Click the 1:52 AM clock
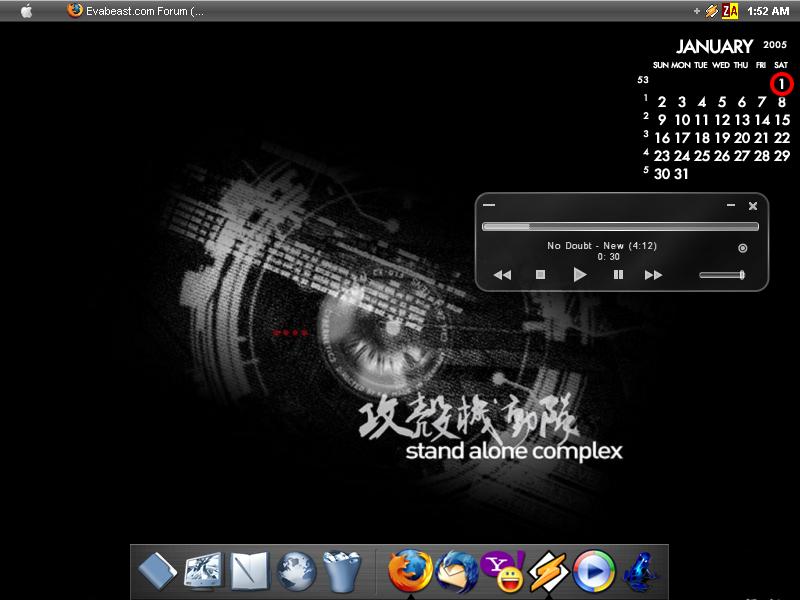Viewport: 800px width, 600px height. point(768,11)
